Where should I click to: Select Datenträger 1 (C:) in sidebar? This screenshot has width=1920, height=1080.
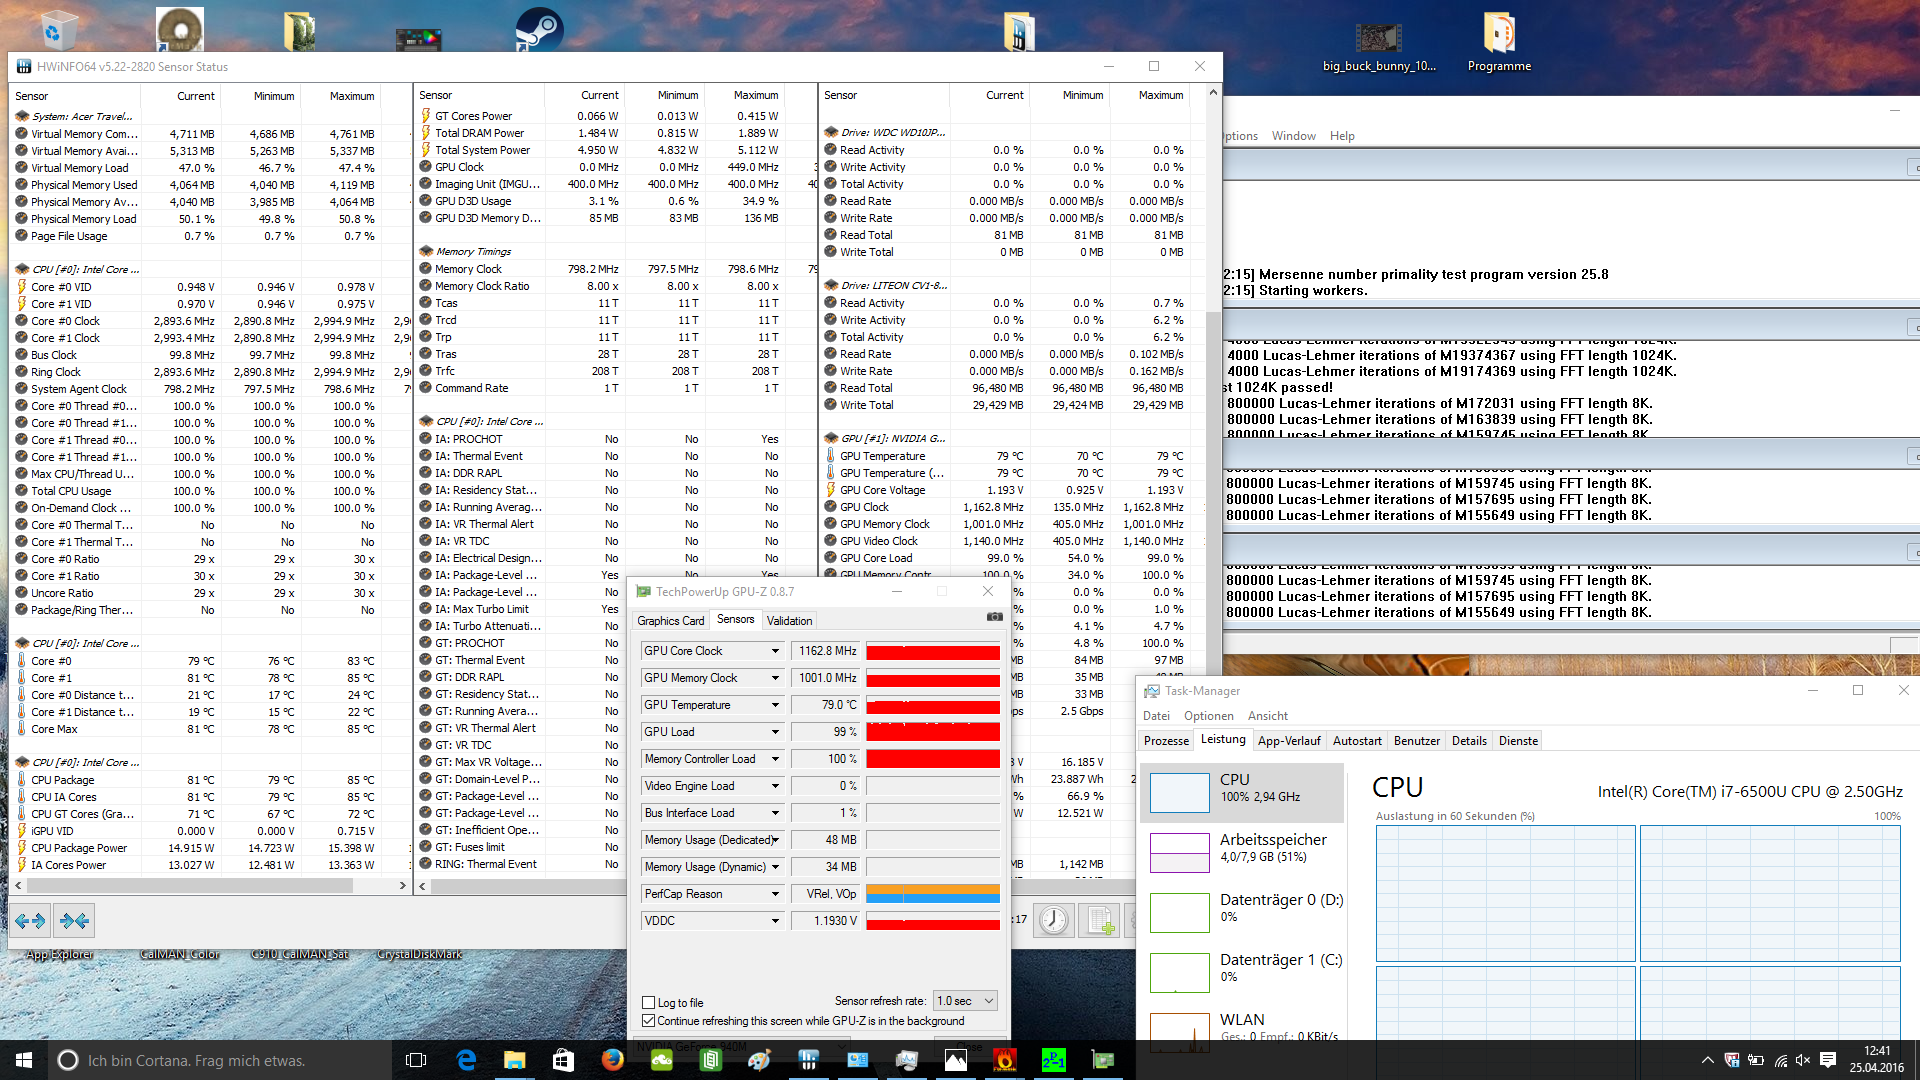click(1242, 971)
